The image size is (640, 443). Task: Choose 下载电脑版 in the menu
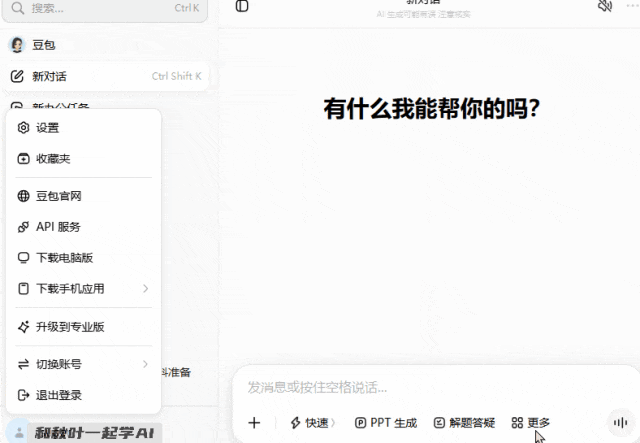pyautogui.click(x=83, y=258)
